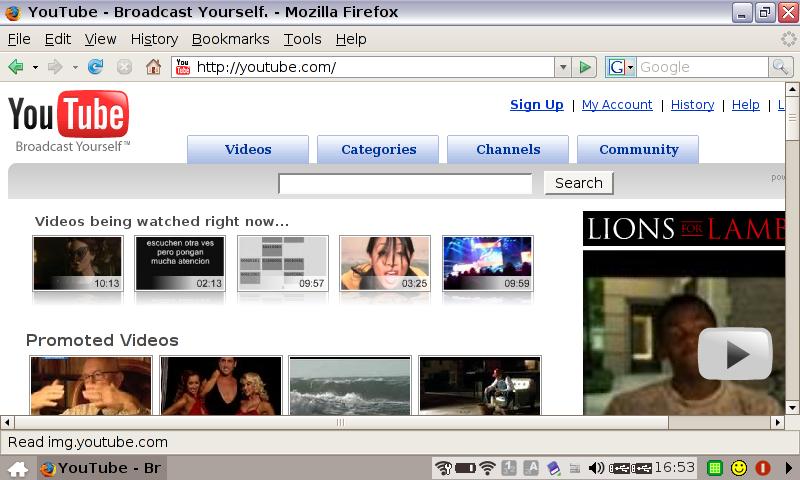Open the Edit menu
This screenshot has height=480, width=800.
pyautogui.click(x=58, y=39)
